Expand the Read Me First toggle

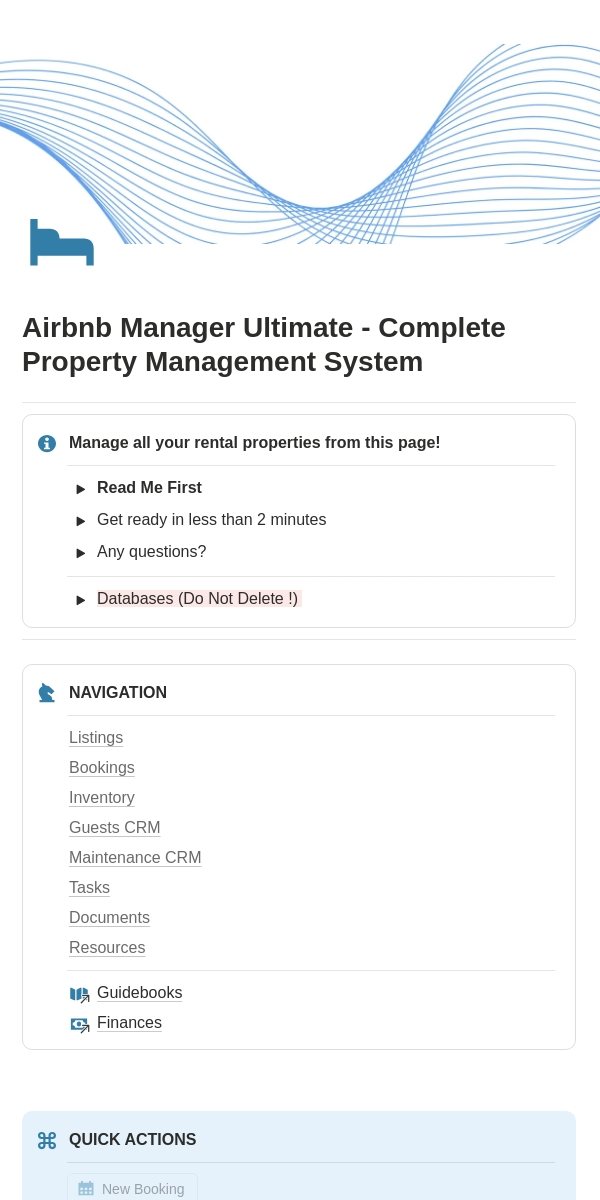point(81,489)
